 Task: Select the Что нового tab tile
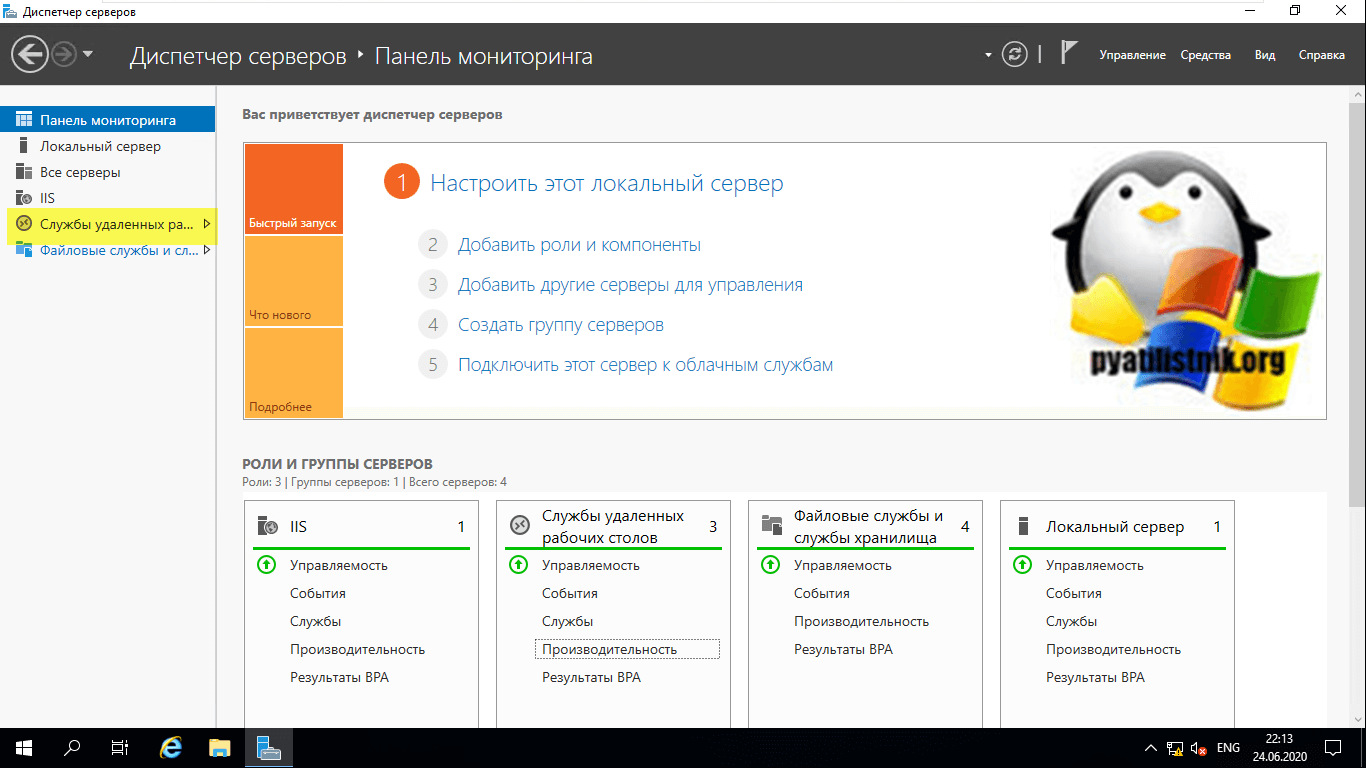pyautogui.click(x=293, y=281)
